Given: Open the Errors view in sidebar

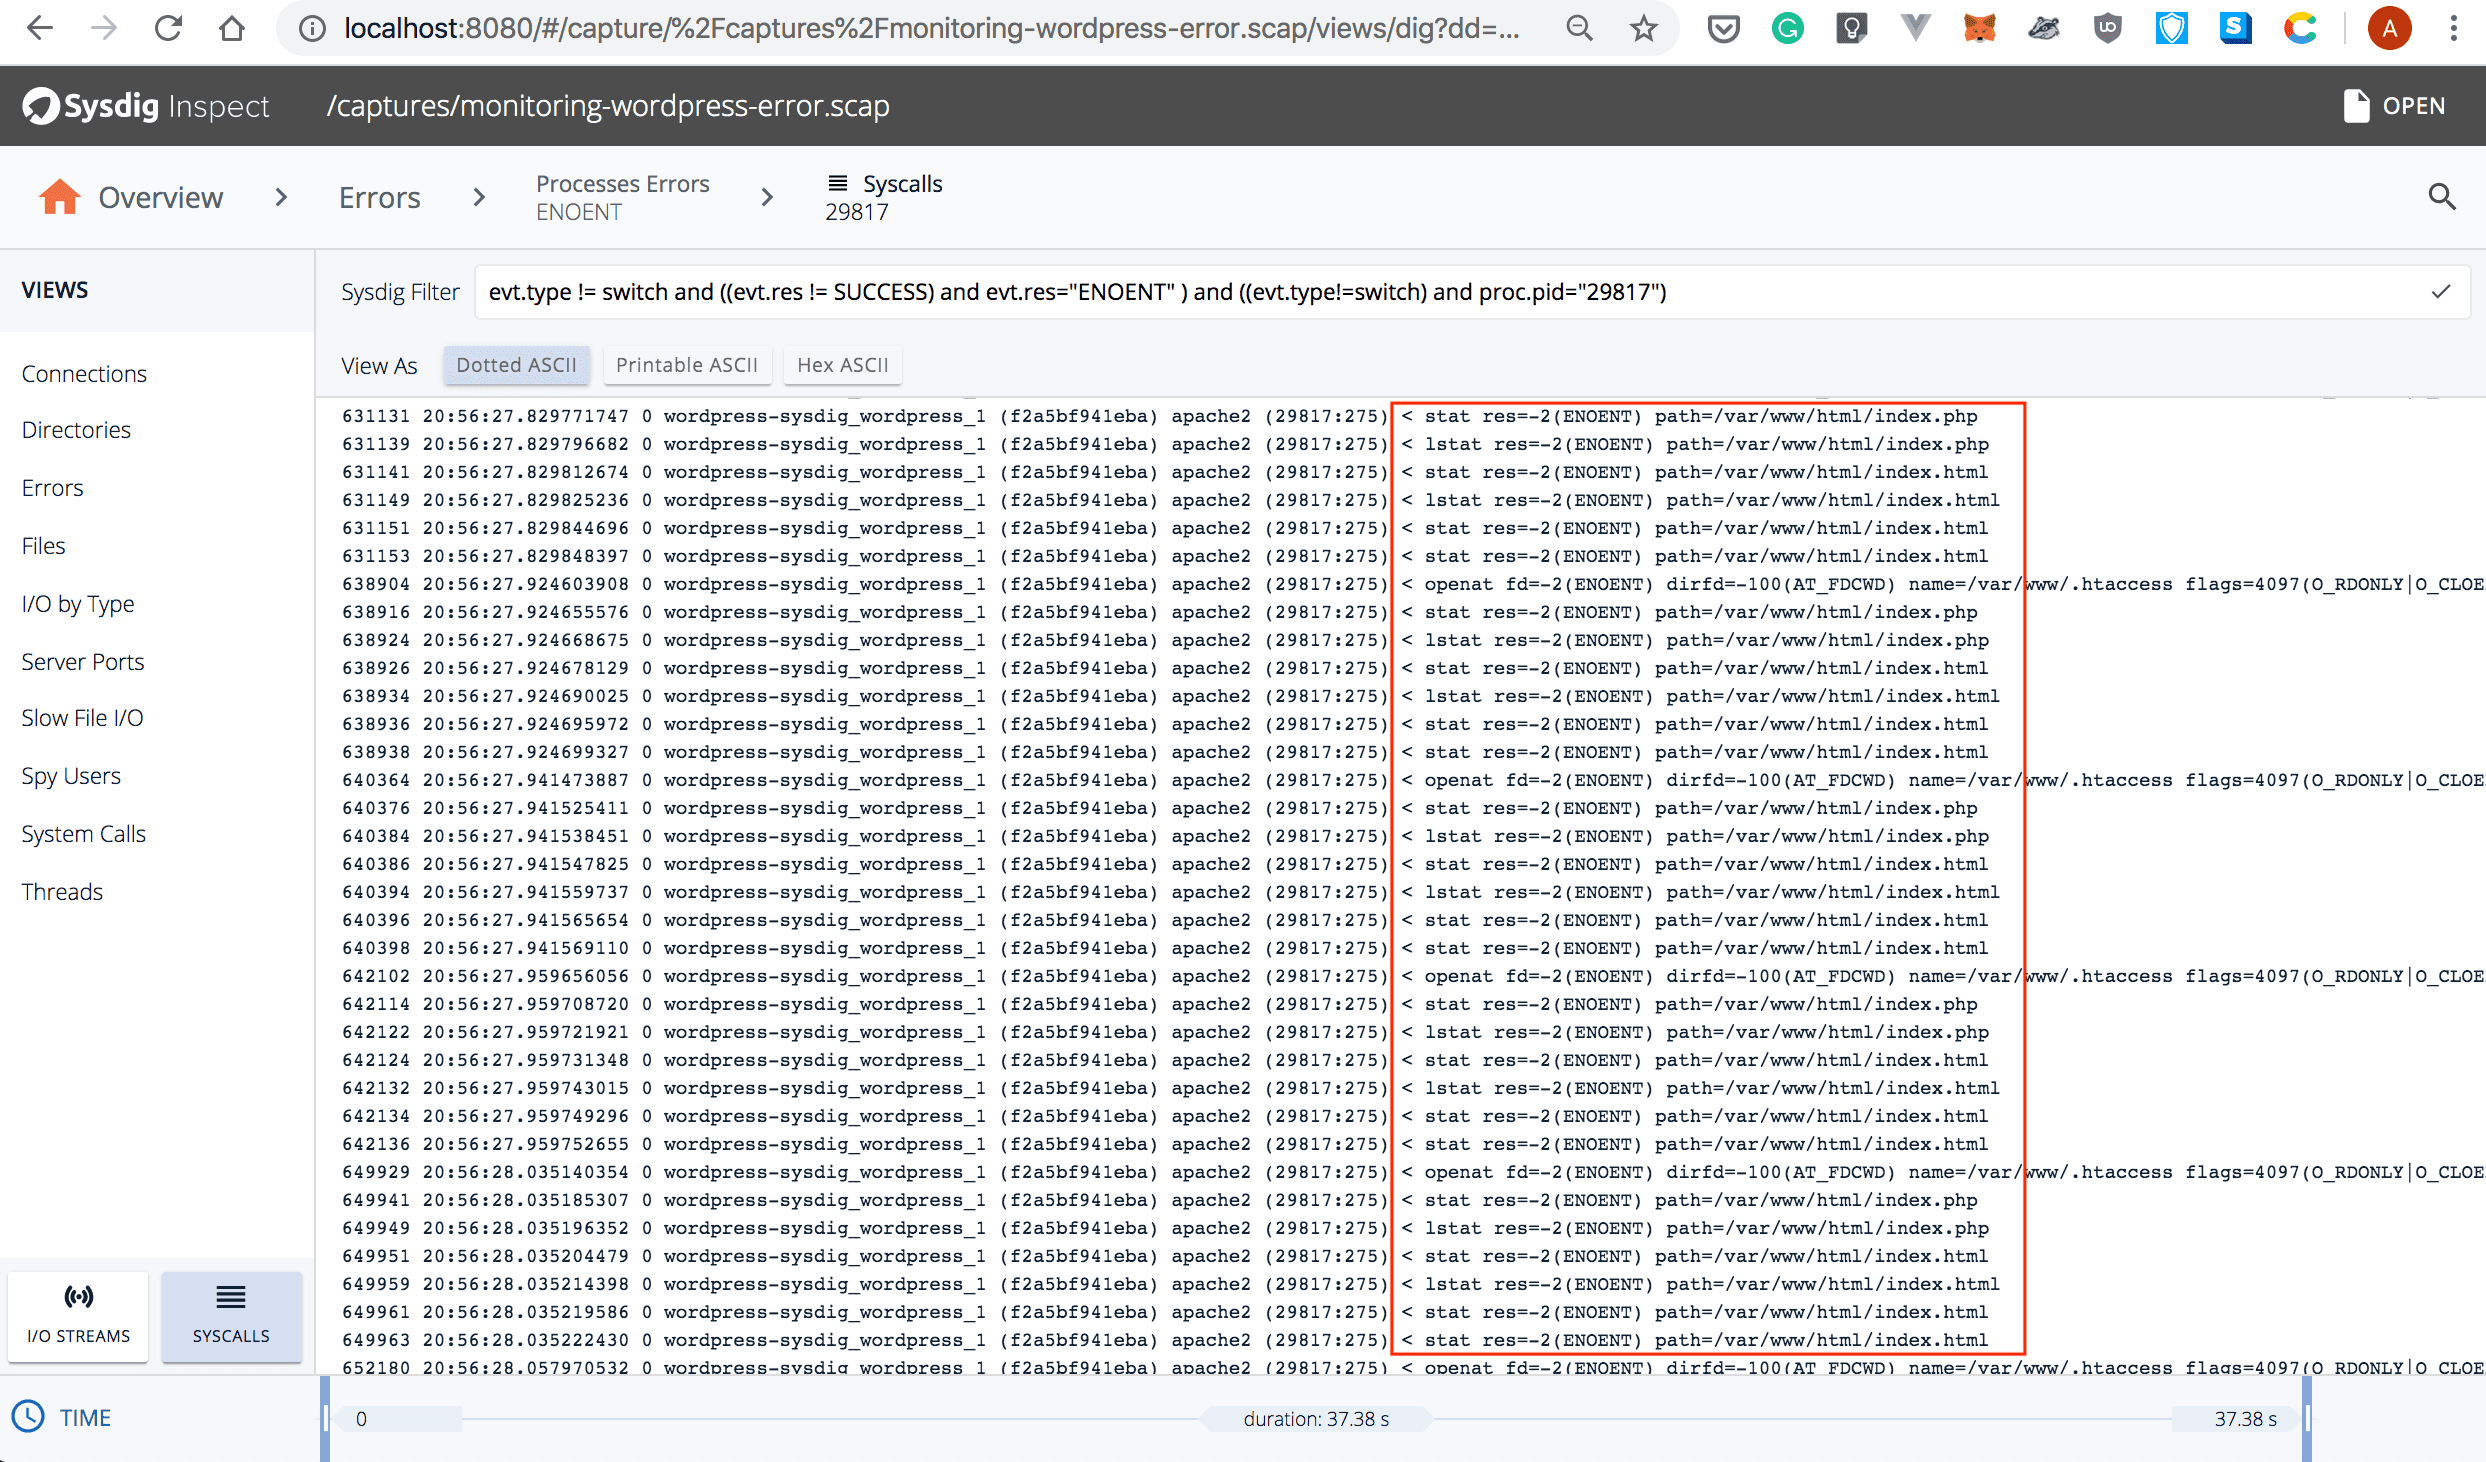Looking at the screenshot, I should point(52,488).
